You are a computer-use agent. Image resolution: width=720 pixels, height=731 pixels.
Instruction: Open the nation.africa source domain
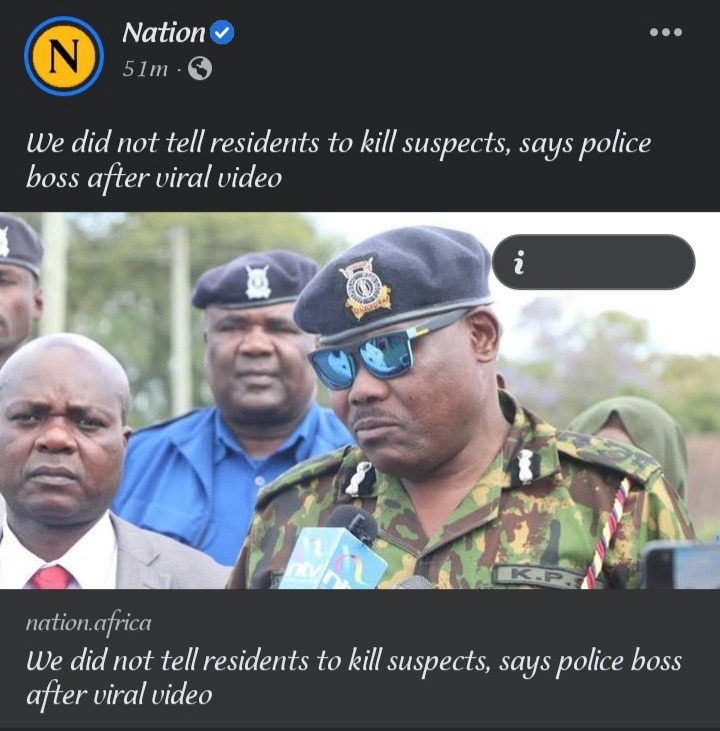point(89,623)
